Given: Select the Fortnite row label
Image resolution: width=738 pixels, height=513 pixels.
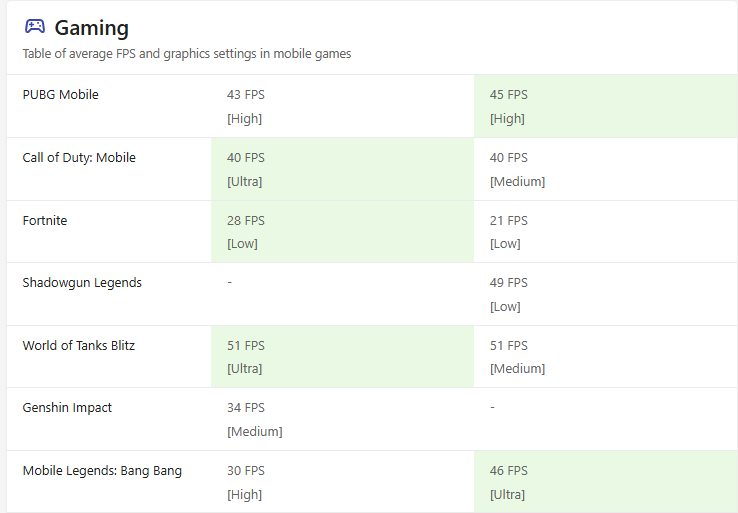Looking at the screenshot, I should [45, 221].
